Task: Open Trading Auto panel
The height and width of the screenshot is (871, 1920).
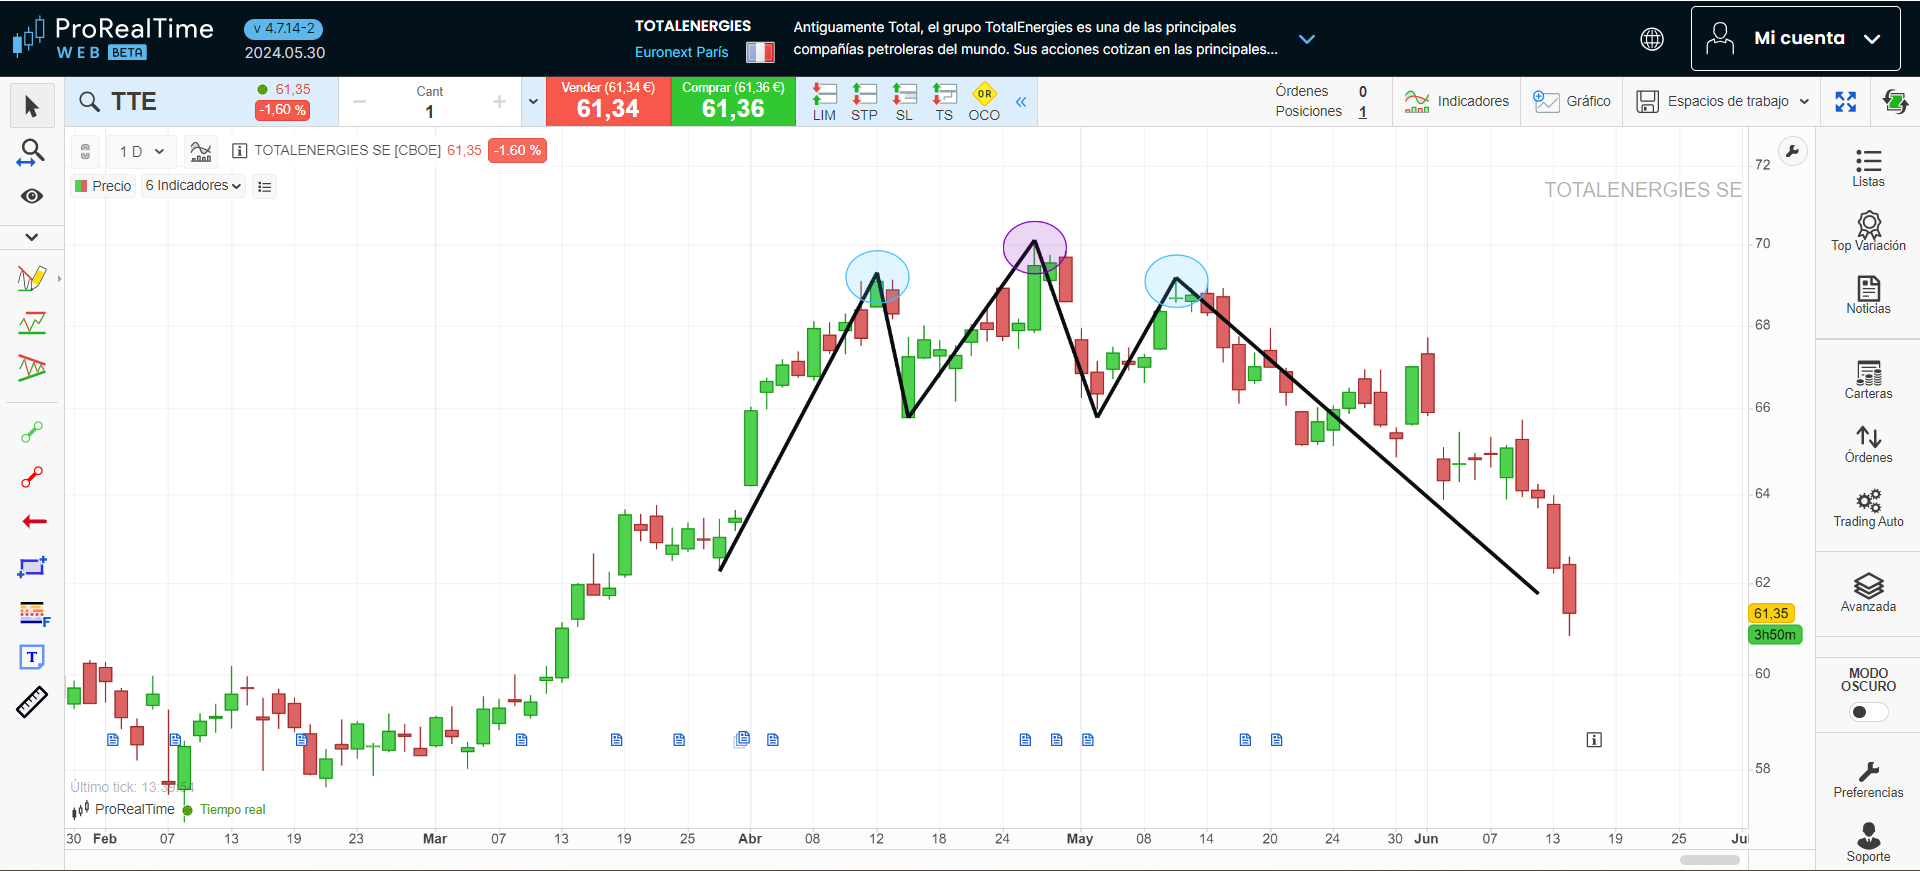Action: [x=1867, y=507]
